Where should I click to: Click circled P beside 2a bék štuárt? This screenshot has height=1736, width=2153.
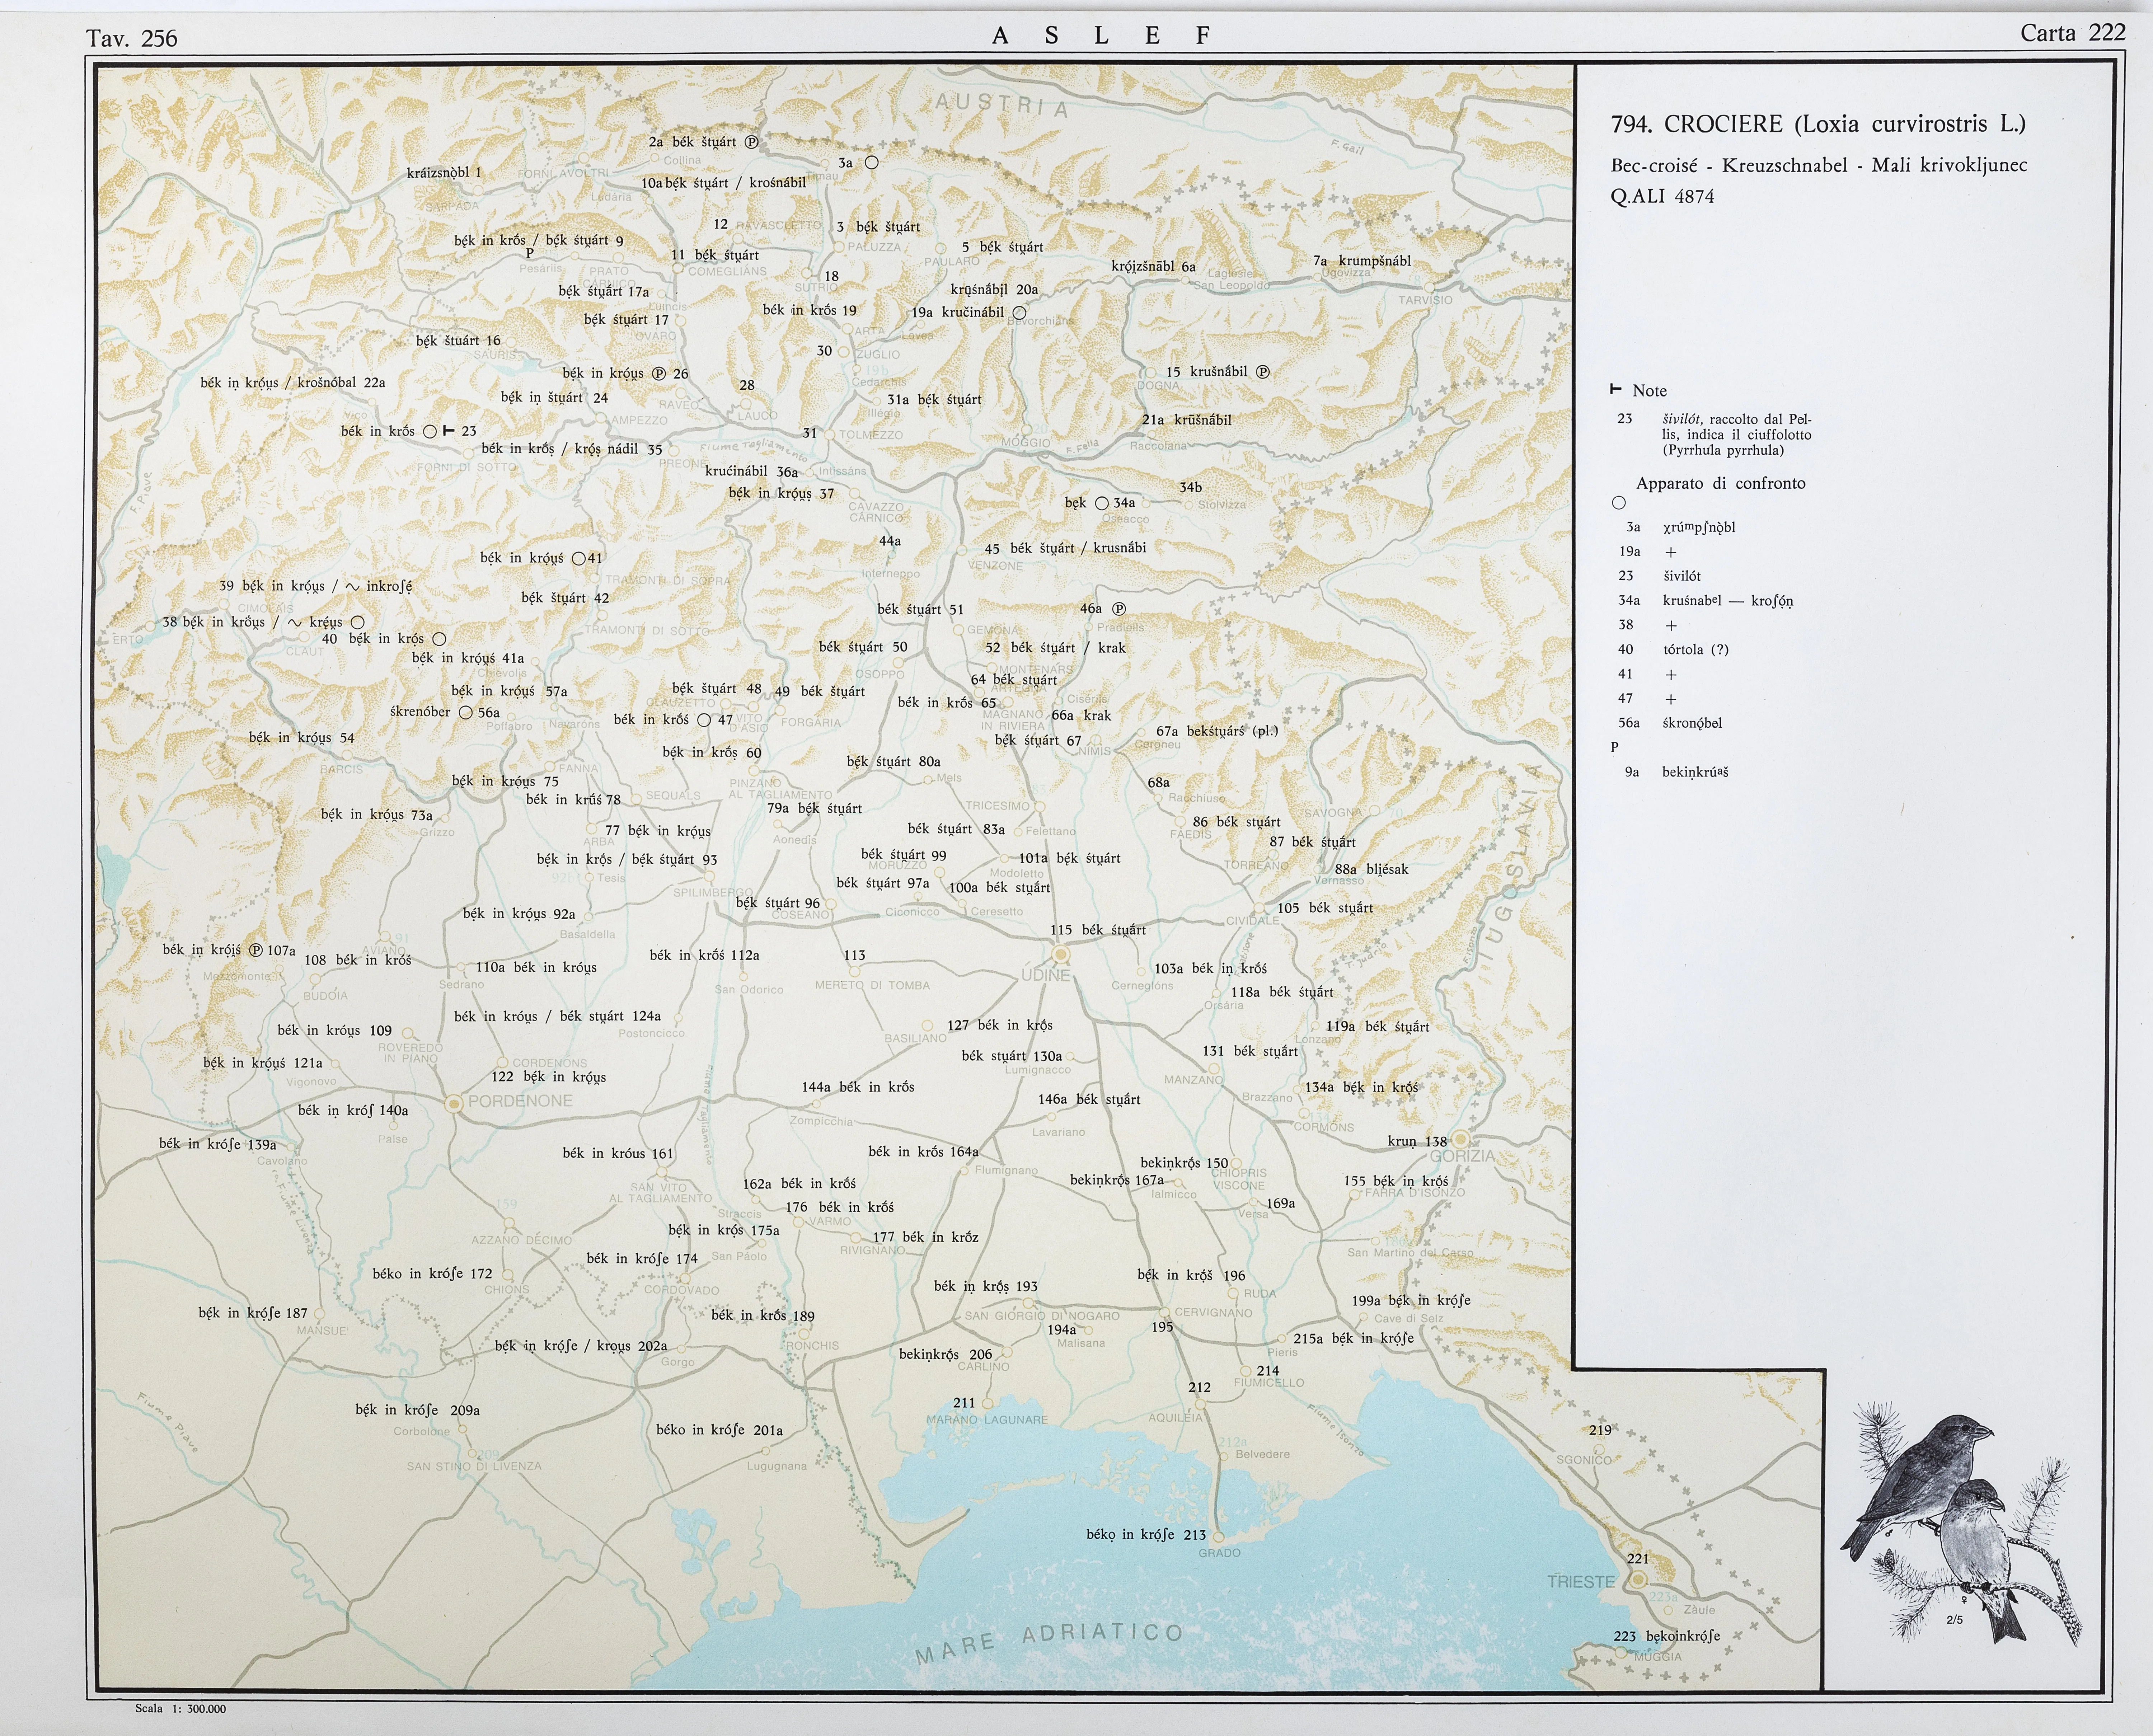point(752,142)
